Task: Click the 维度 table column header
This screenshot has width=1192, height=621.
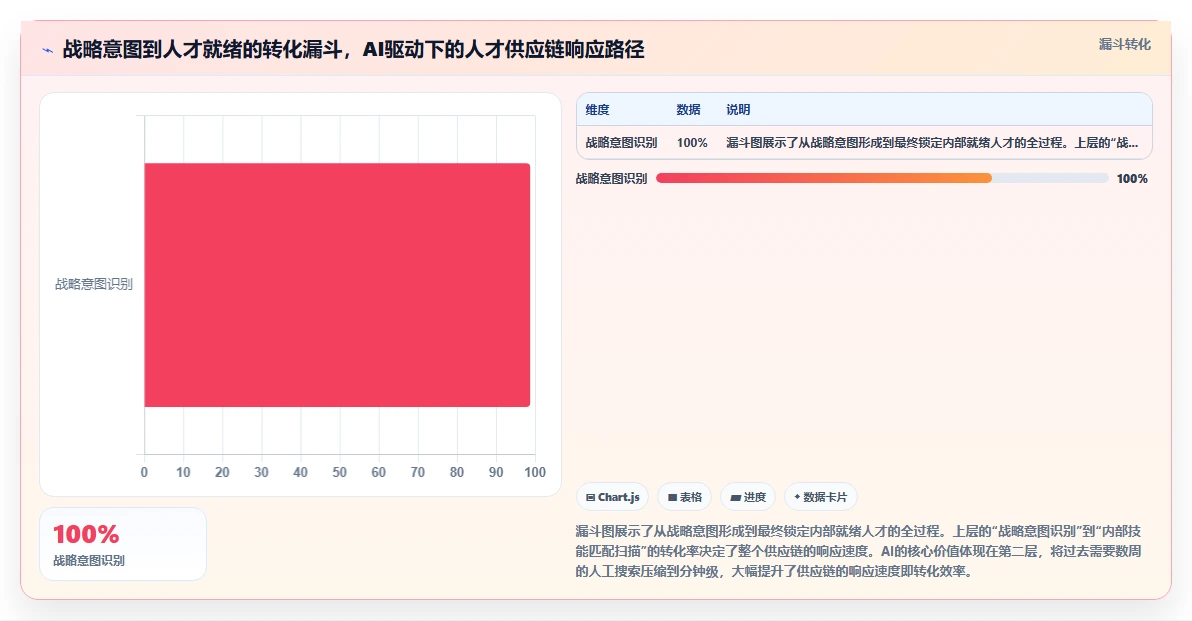Action: coord(598,109)
